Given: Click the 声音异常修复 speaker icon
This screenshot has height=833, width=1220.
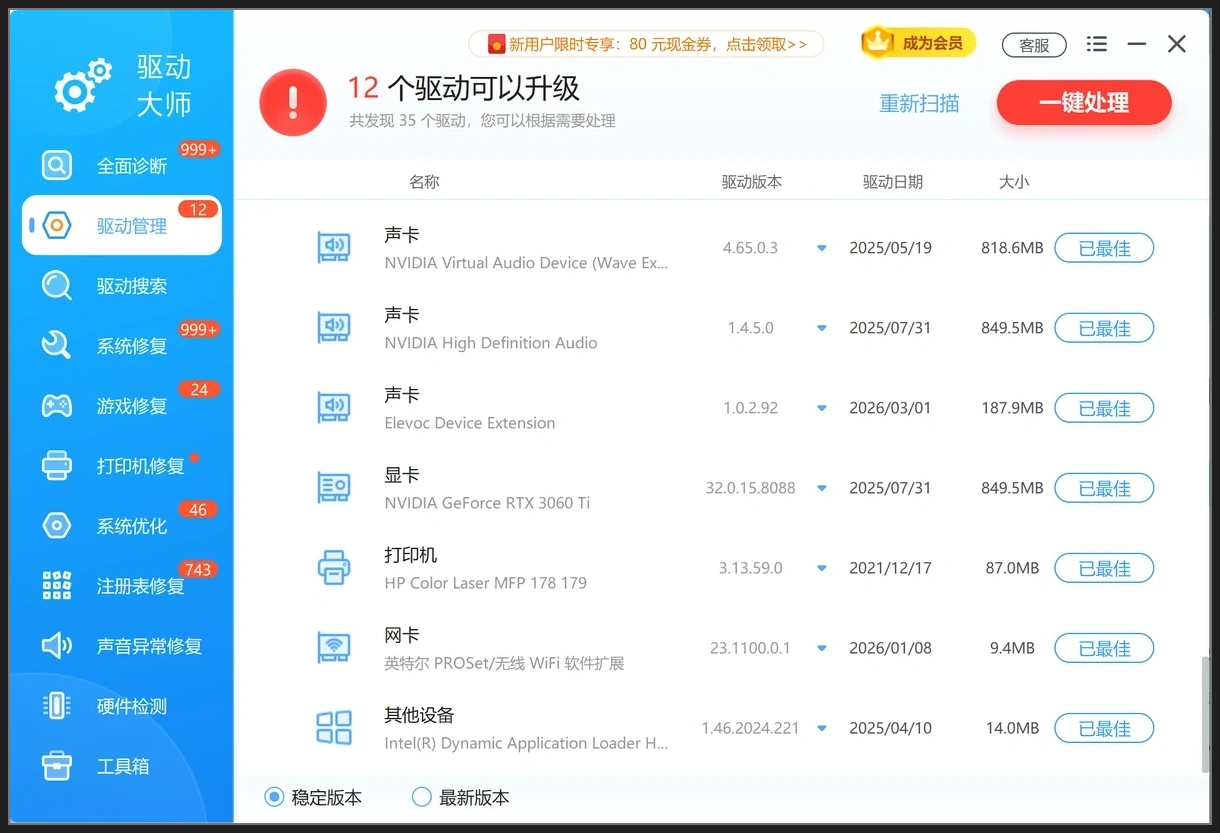Looking at the screenshot, I should (x=57, y=645).
